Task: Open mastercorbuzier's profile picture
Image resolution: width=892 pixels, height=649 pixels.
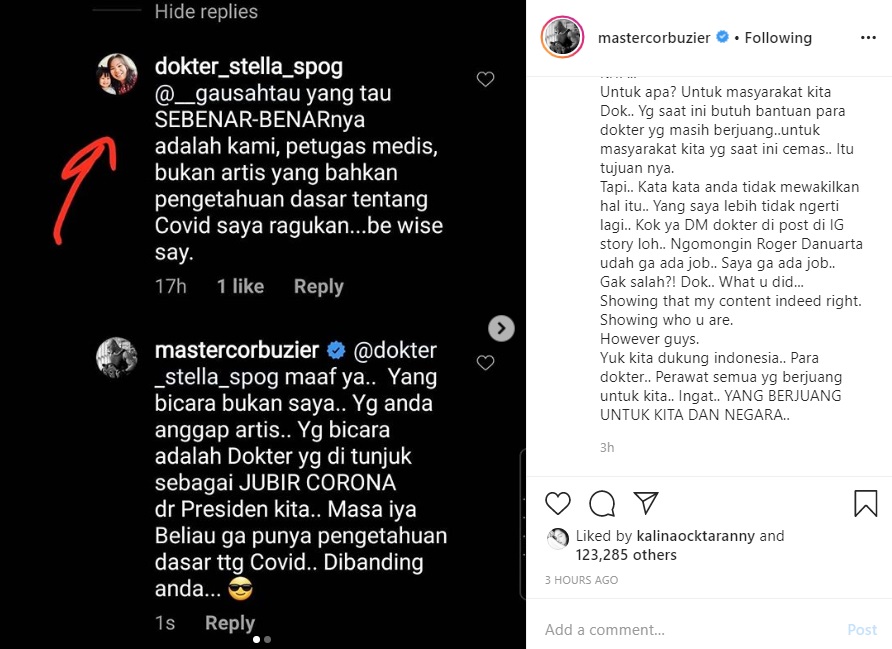Action: 561,37
